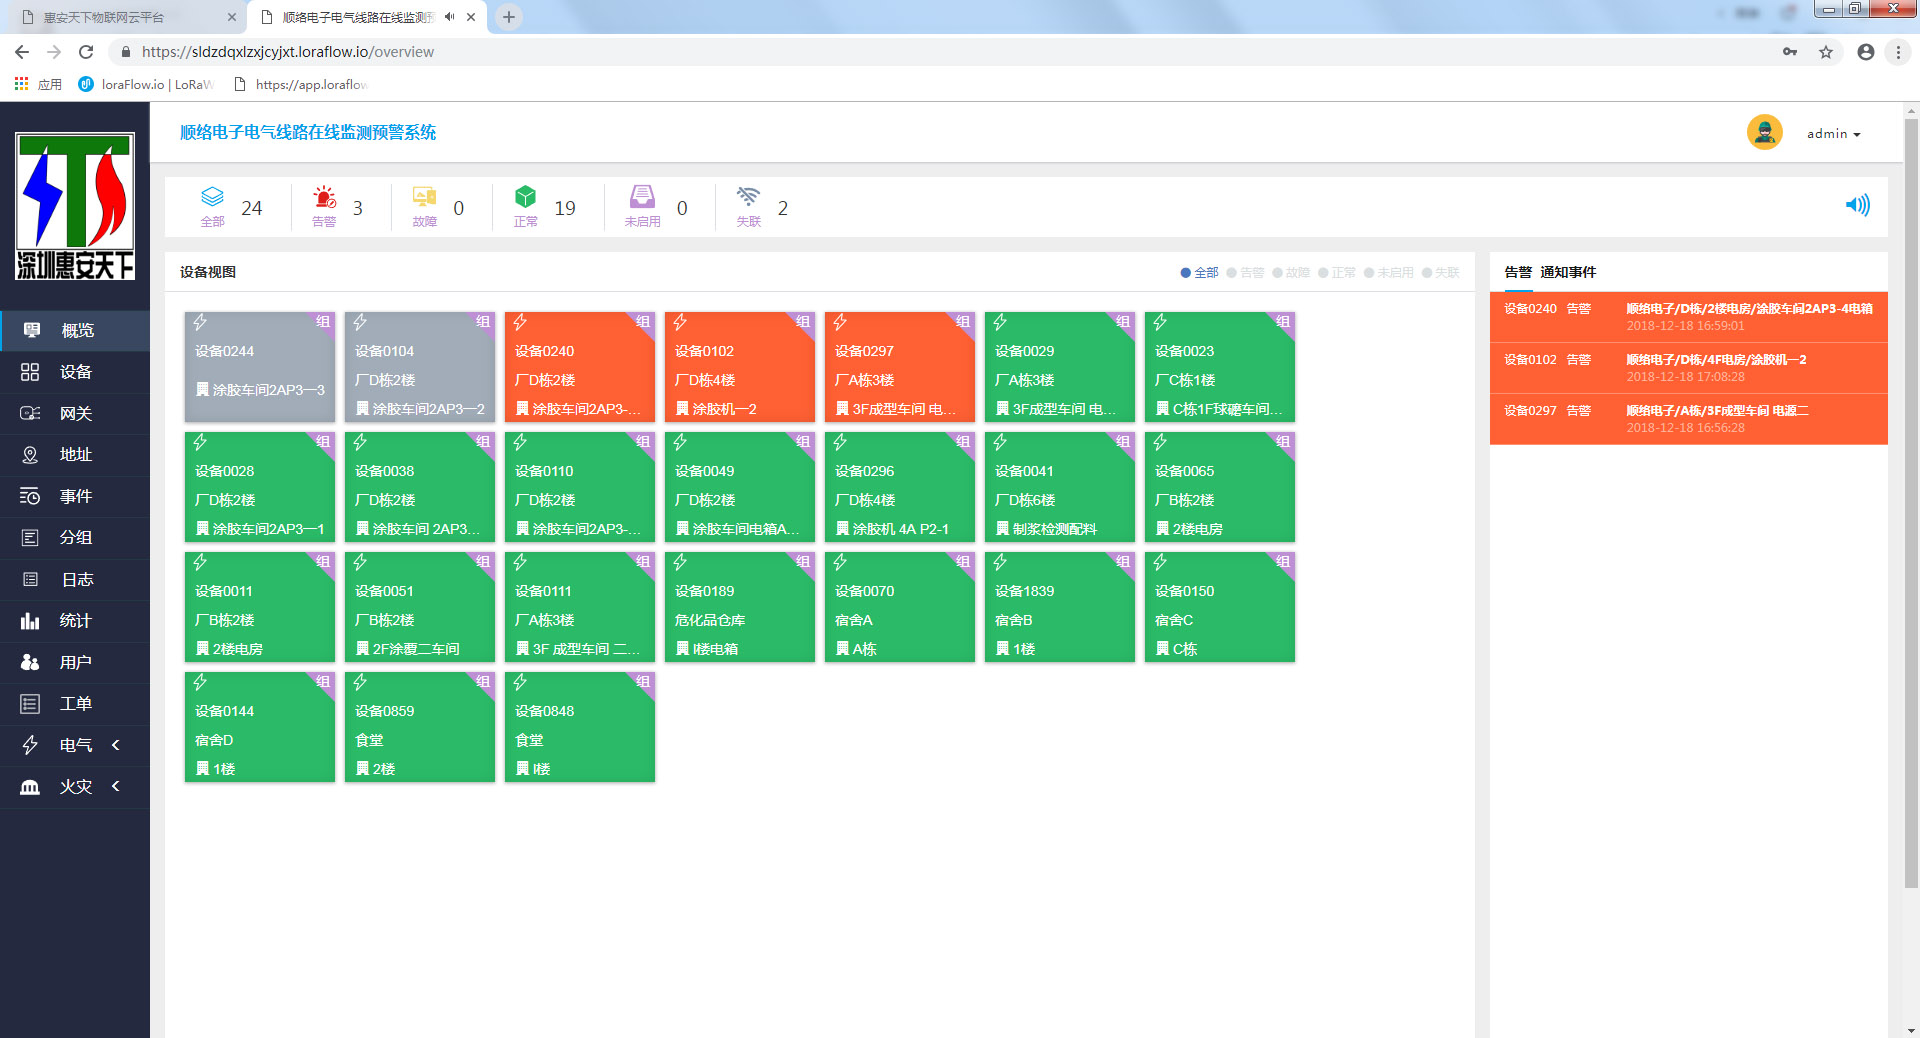The image size is (1920, 1038).
Task: Click the all devices (全部) layers icon
Action: tap(212, 197)
